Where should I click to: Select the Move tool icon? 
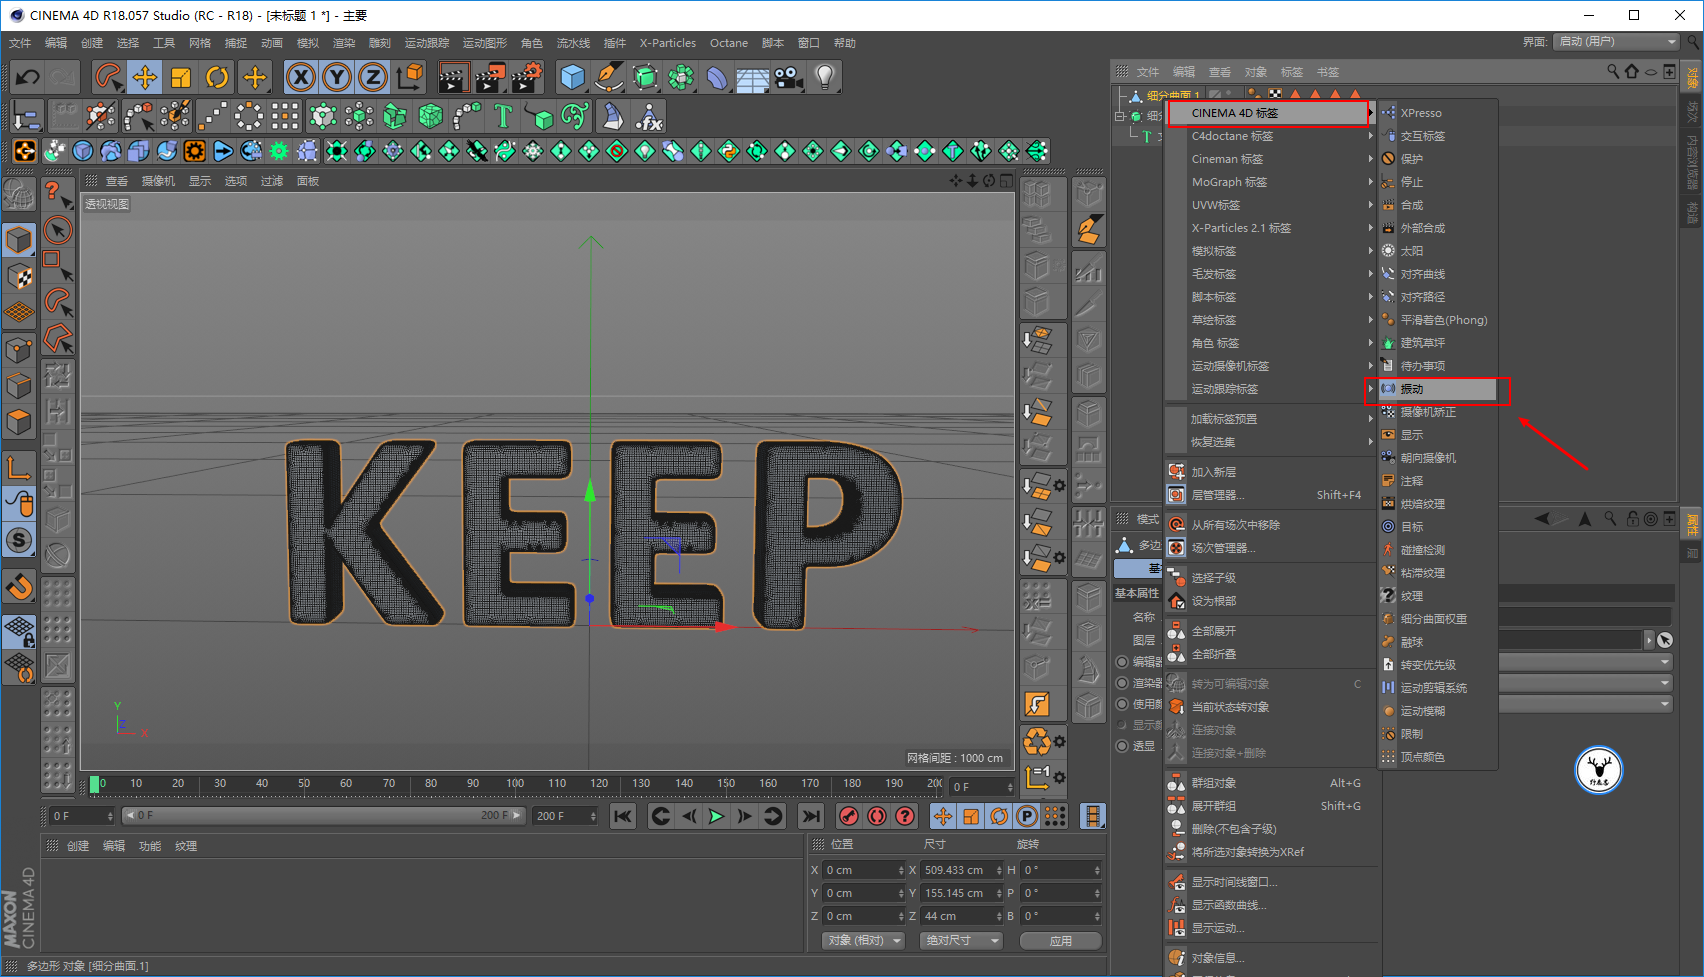[144, 77]
